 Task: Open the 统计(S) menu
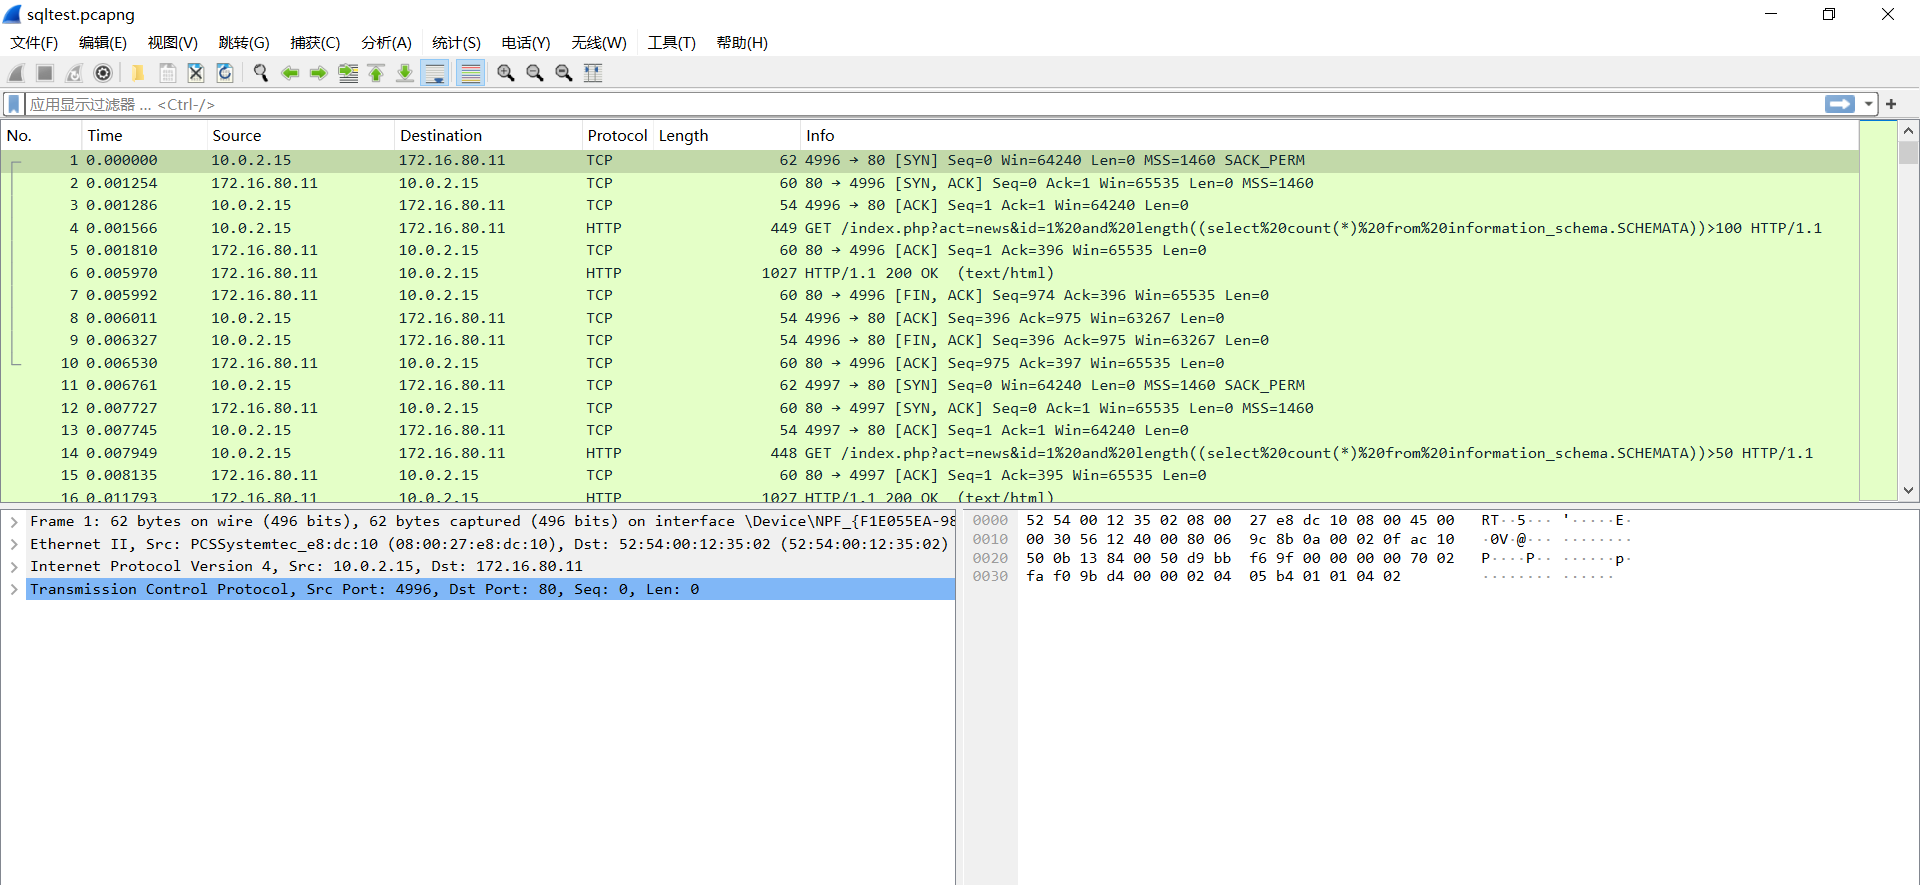point(456,43)
